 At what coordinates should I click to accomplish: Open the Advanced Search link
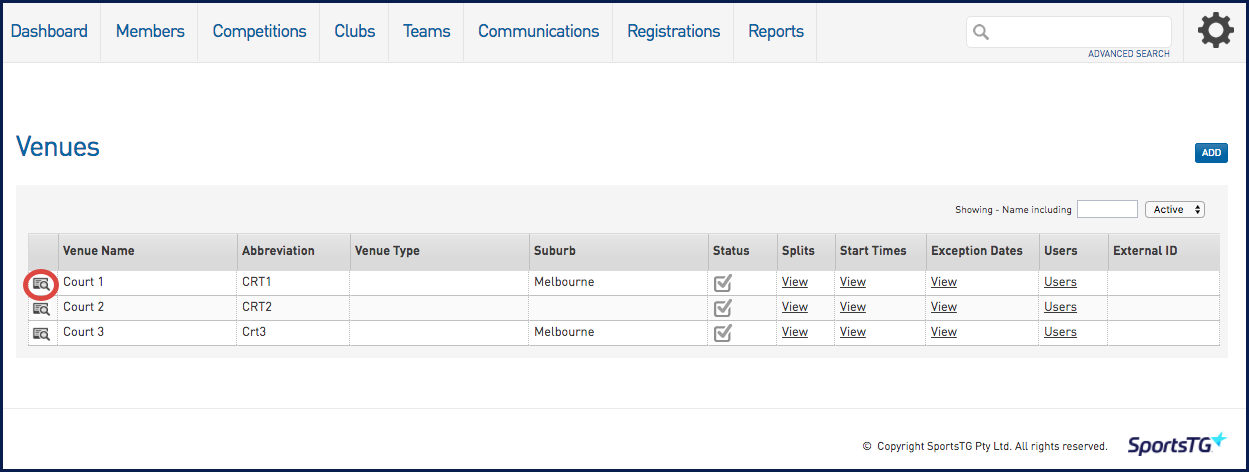1128,54
